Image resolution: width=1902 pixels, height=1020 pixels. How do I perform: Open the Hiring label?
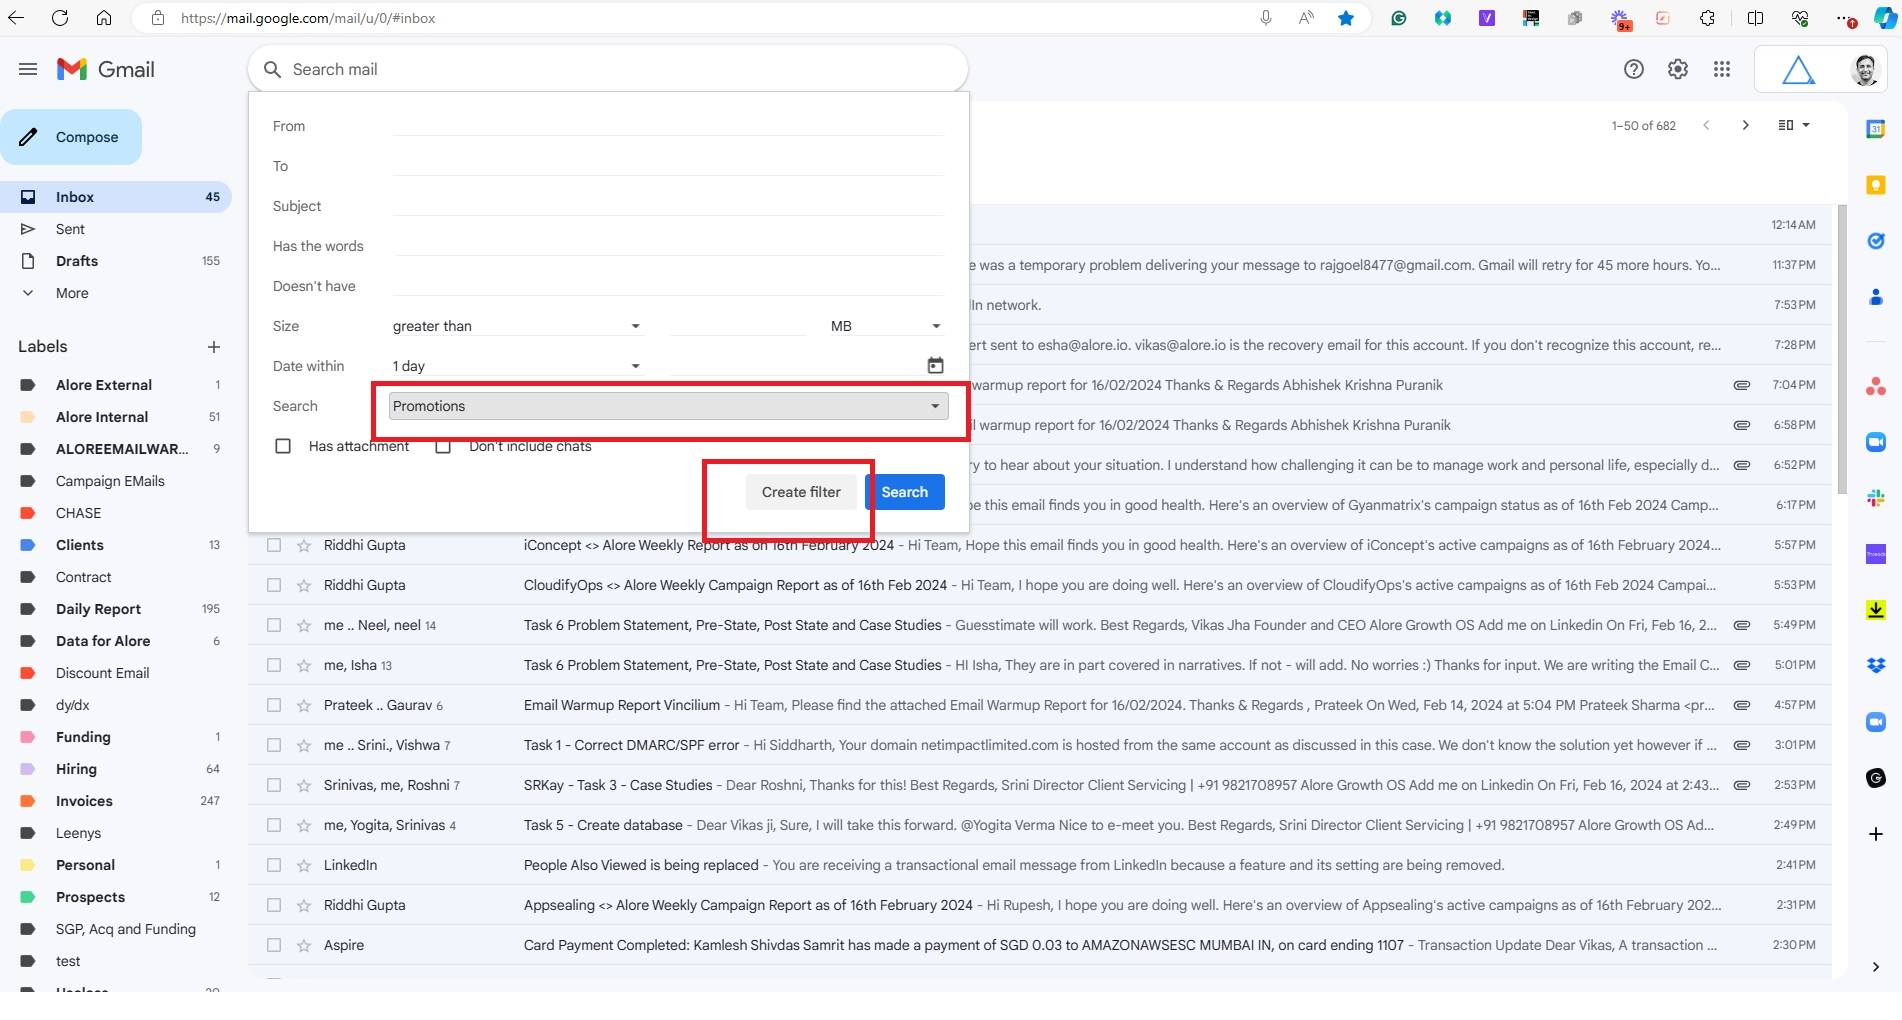coord(76,769)
